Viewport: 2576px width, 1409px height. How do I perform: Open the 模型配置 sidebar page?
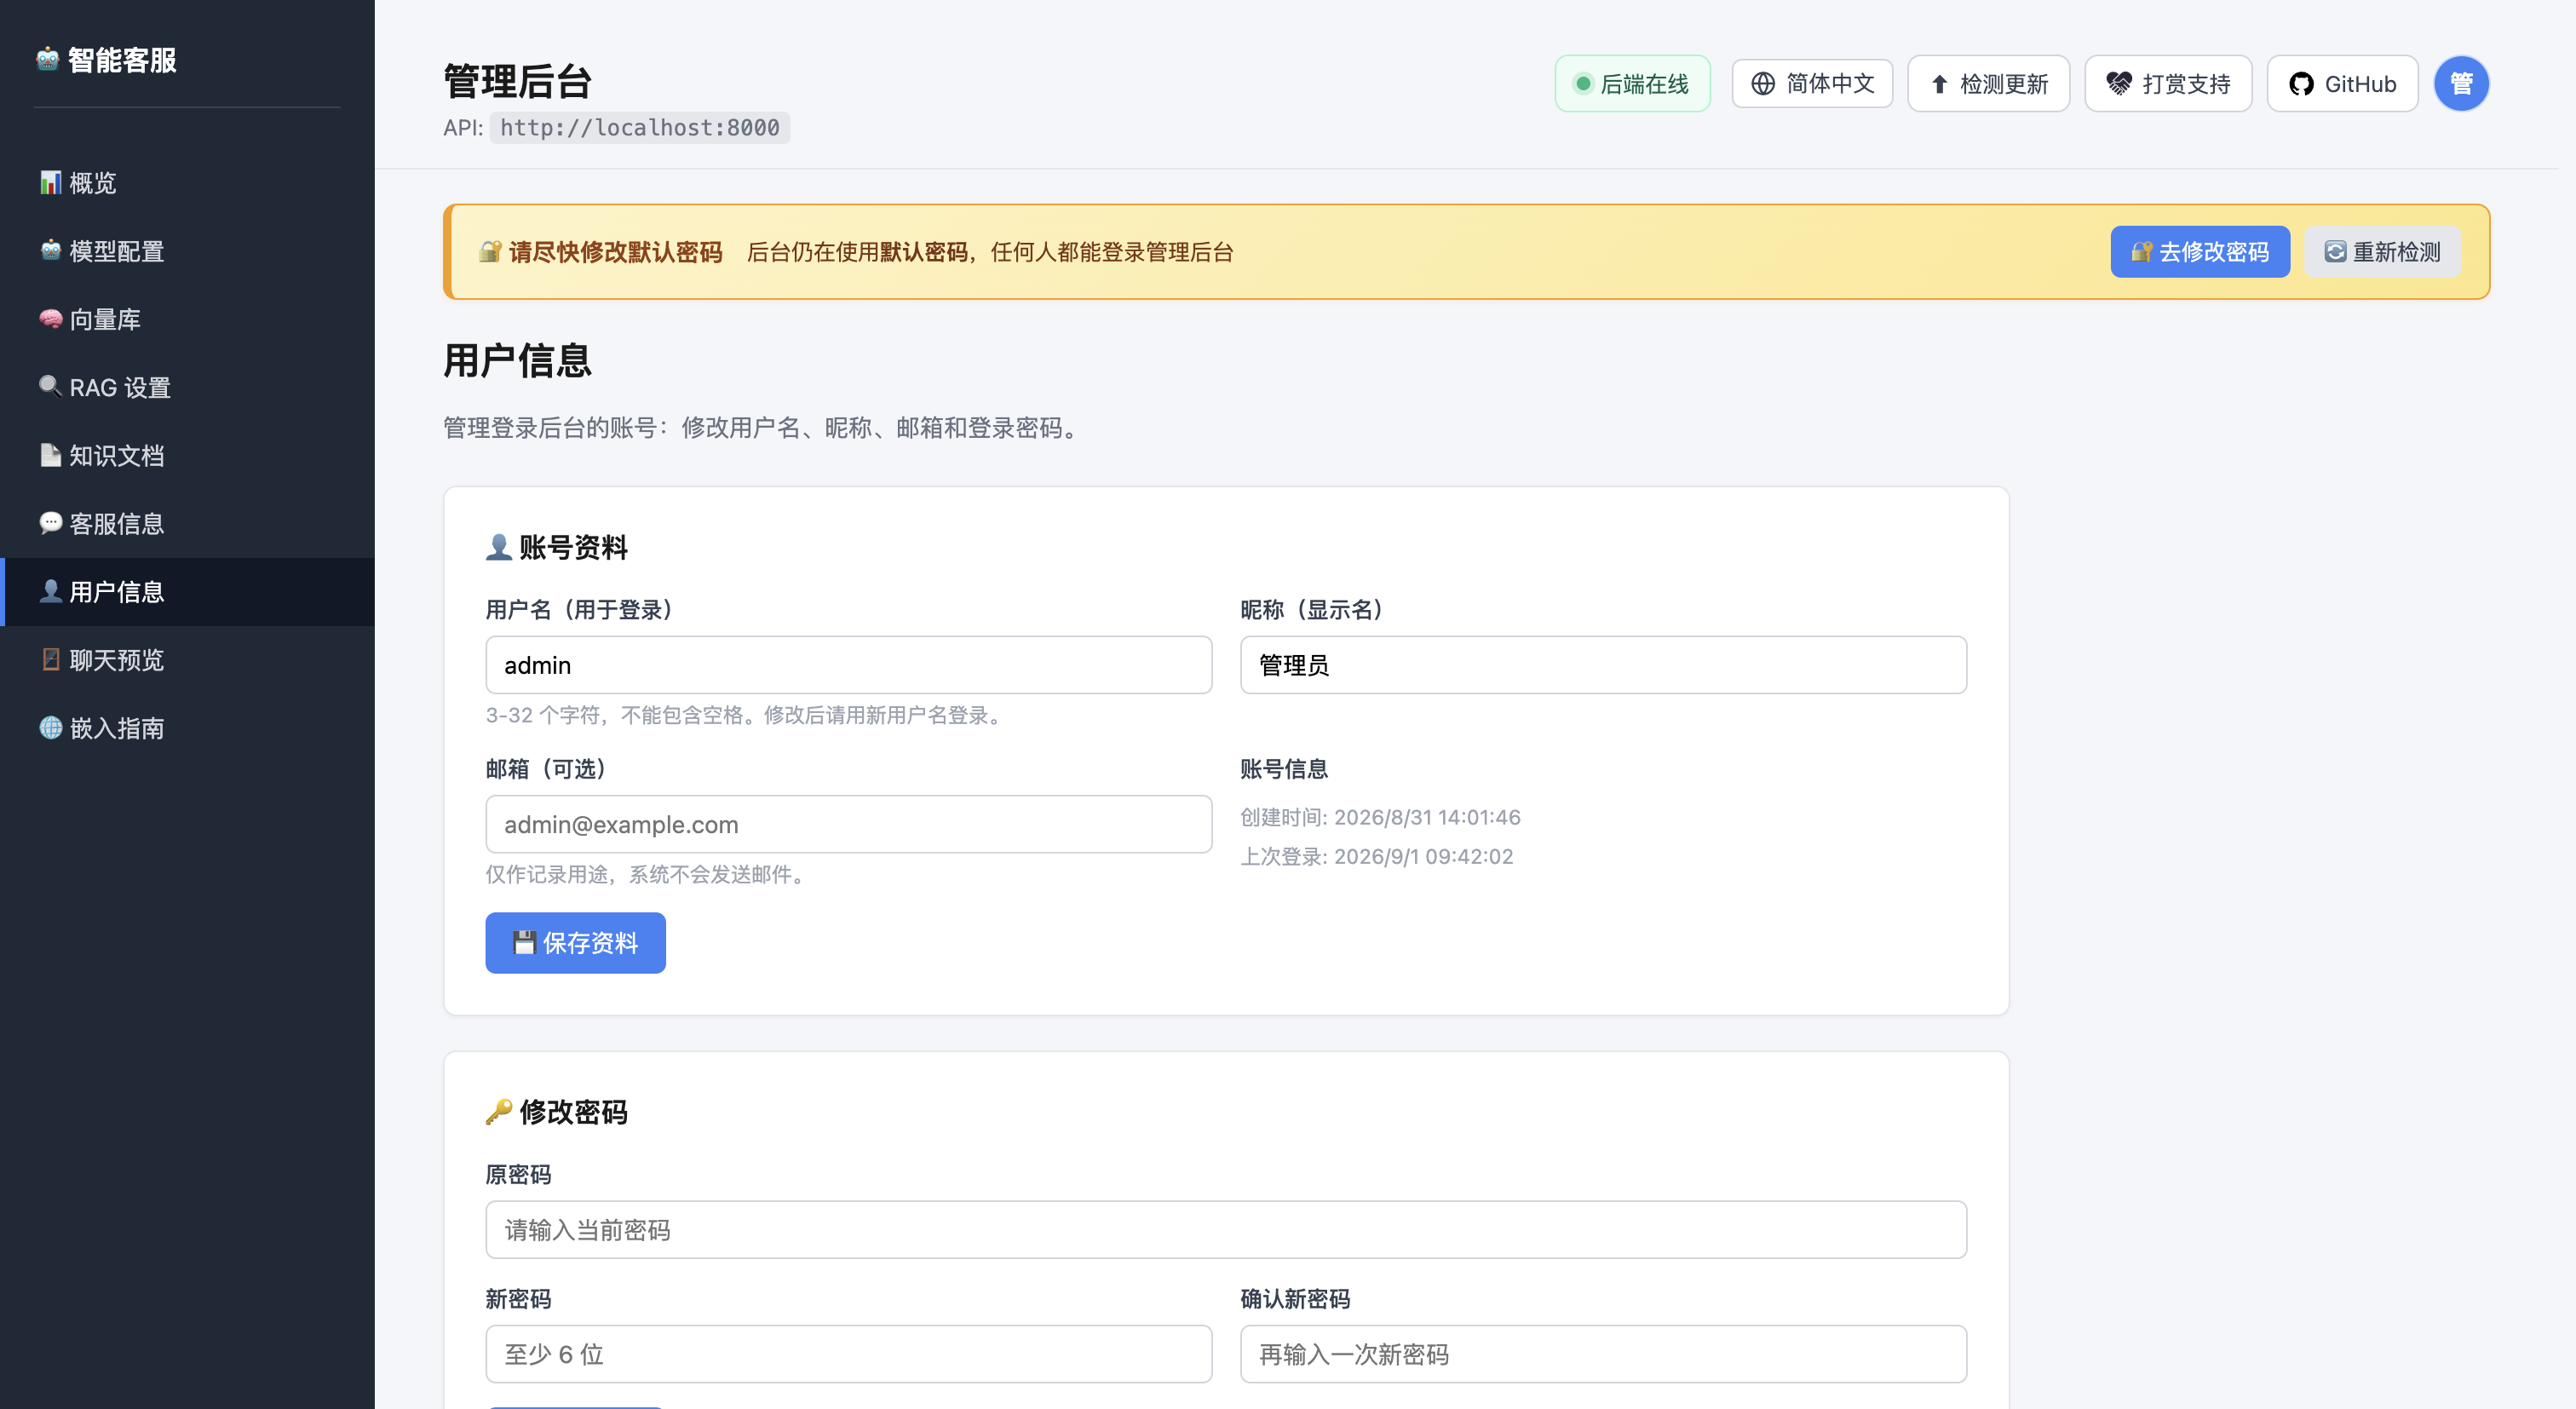click(x=188, y=251)
